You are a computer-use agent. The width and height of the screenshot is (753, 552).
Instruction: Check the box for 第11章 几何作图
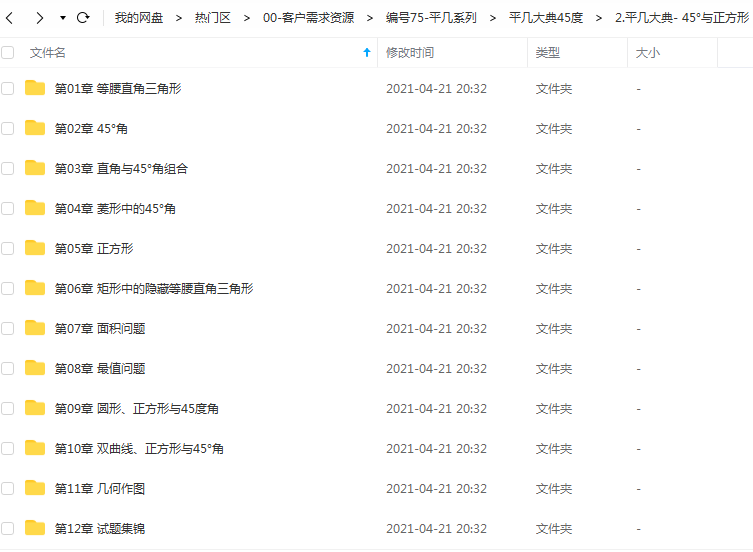[x=7, y=488]
